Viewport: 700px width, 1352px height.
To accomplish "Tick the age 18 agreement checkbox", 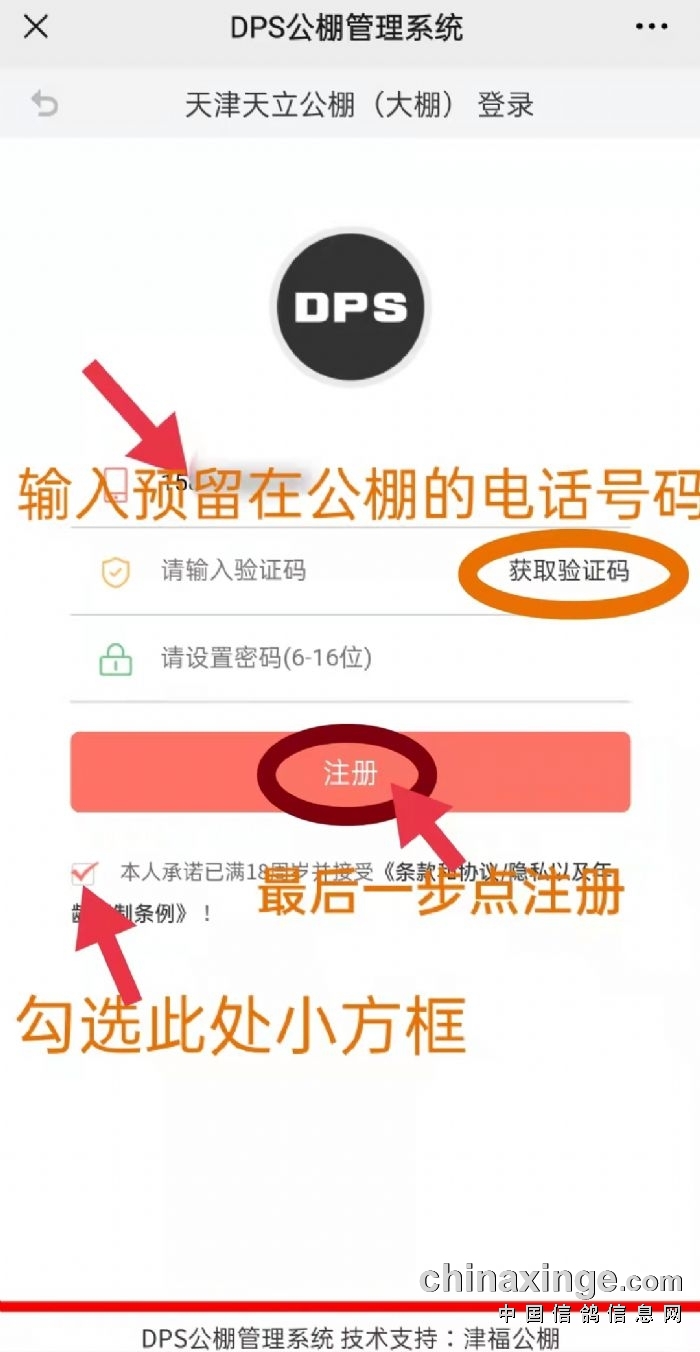I will coord(83,873).
